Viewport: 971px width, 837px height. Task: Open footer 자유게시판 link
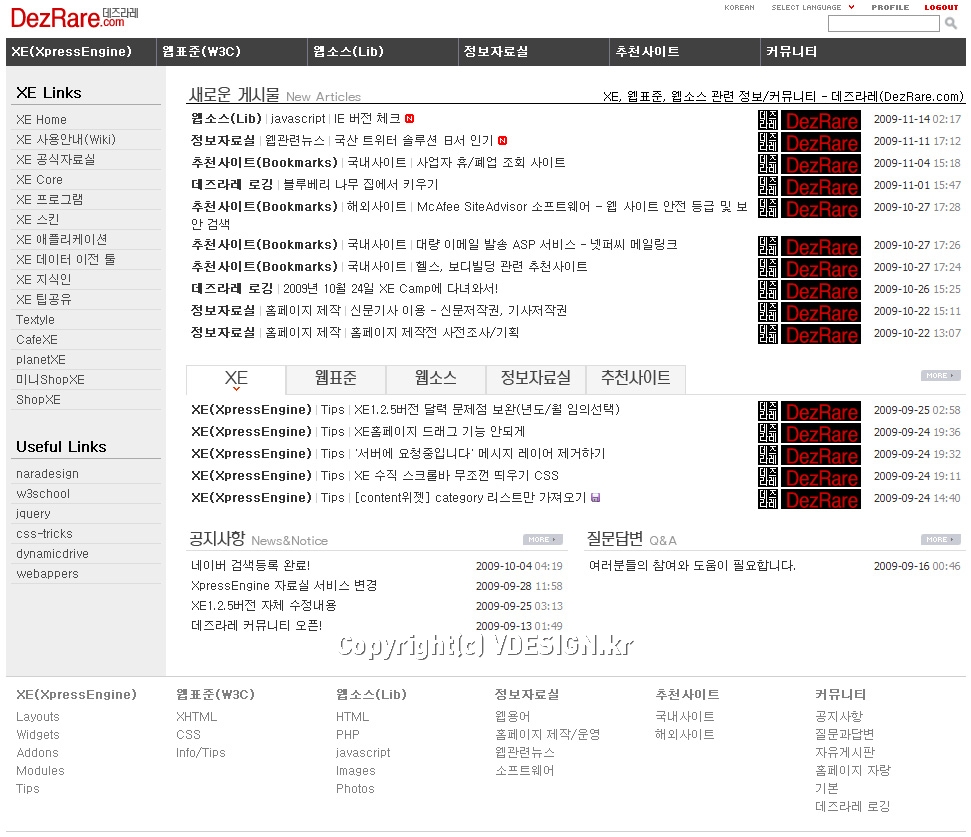(845, 752)
